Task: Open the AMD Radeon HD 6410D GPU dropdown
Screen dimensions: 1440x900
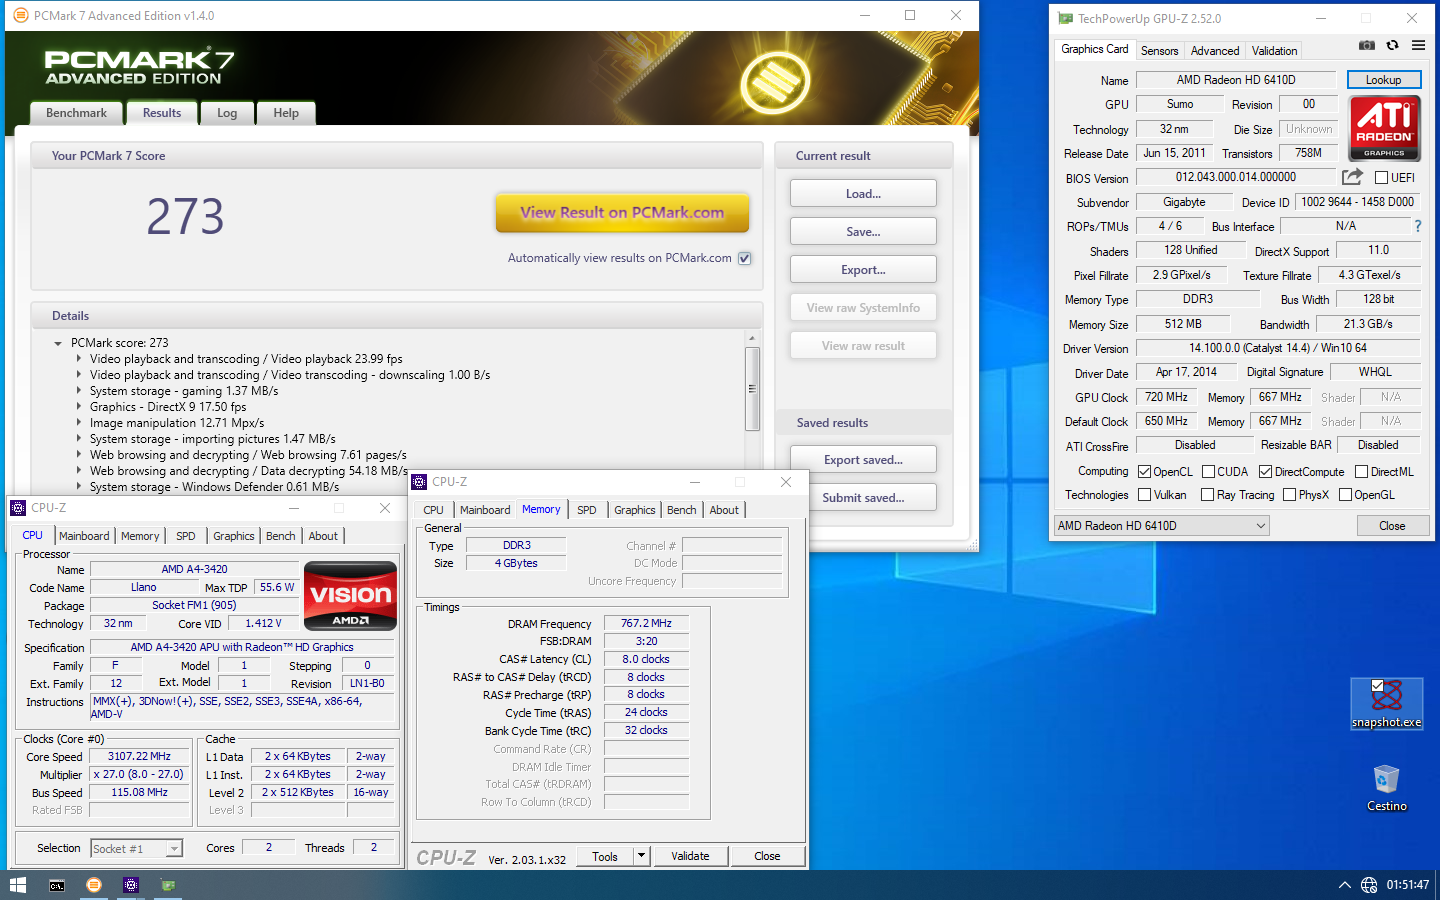Action: click(x=1161, y=526)
